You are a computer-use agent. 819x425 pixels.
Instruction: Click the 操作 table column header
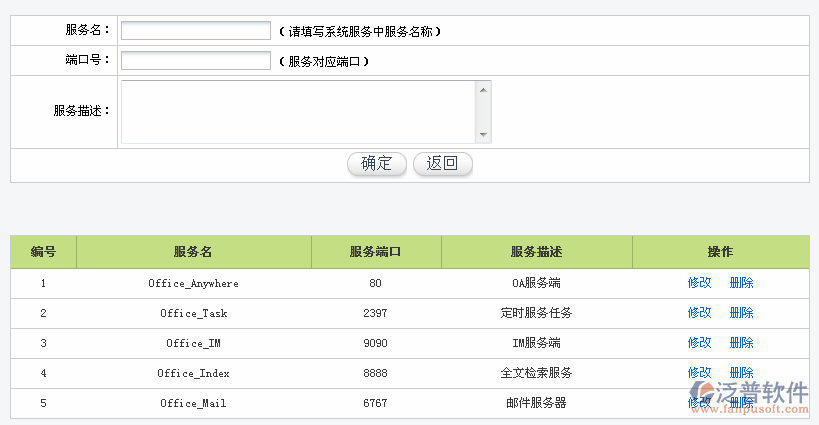pyautogui.click(x=720, y=252)
